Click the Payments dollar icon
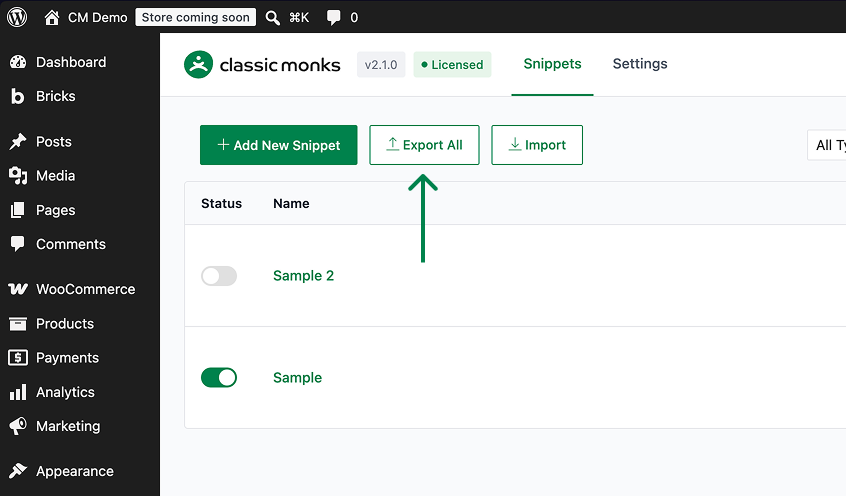Viewport: 846px width, 496px height. 18,357
